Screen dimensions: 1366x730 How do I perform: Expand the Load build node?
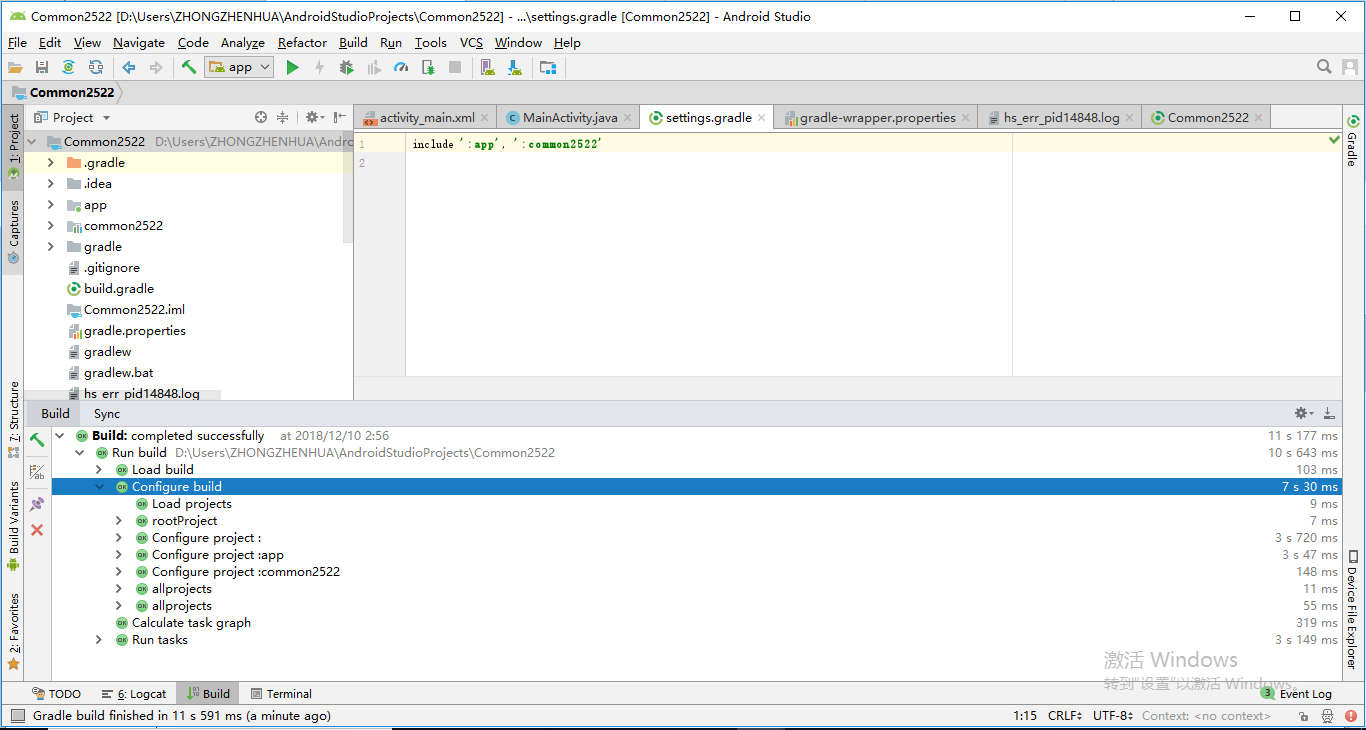click(99, 470)
